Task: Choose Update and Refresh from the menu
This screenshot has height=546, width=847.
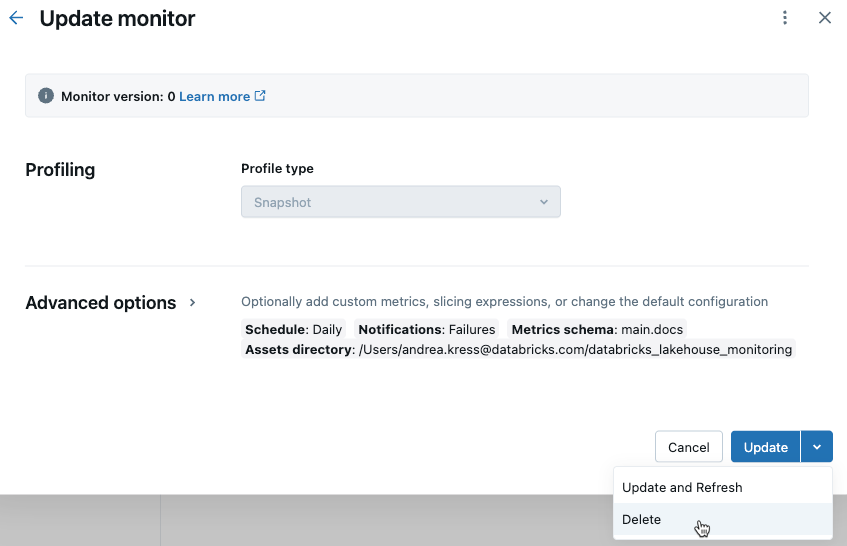Action: click(x=682, y=487)
